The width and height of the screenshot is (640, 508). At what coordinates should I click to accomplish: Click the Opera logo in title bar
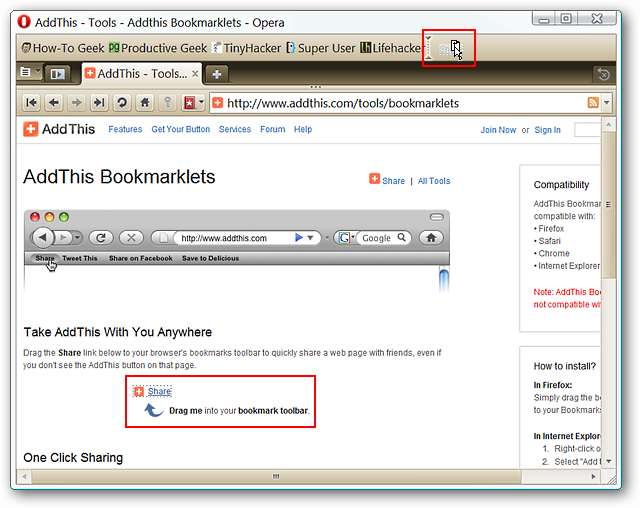pos(24,22)
